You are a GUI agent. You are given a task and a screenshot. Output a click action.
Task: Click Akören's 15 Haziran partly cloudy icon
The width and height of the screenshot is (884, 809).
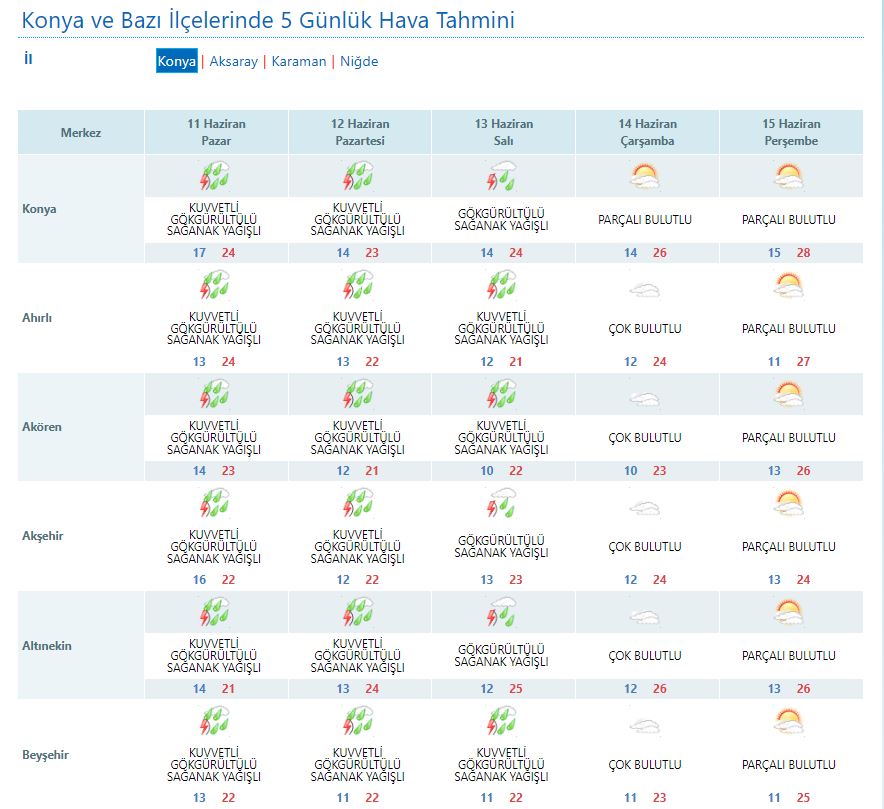point(789,395)
